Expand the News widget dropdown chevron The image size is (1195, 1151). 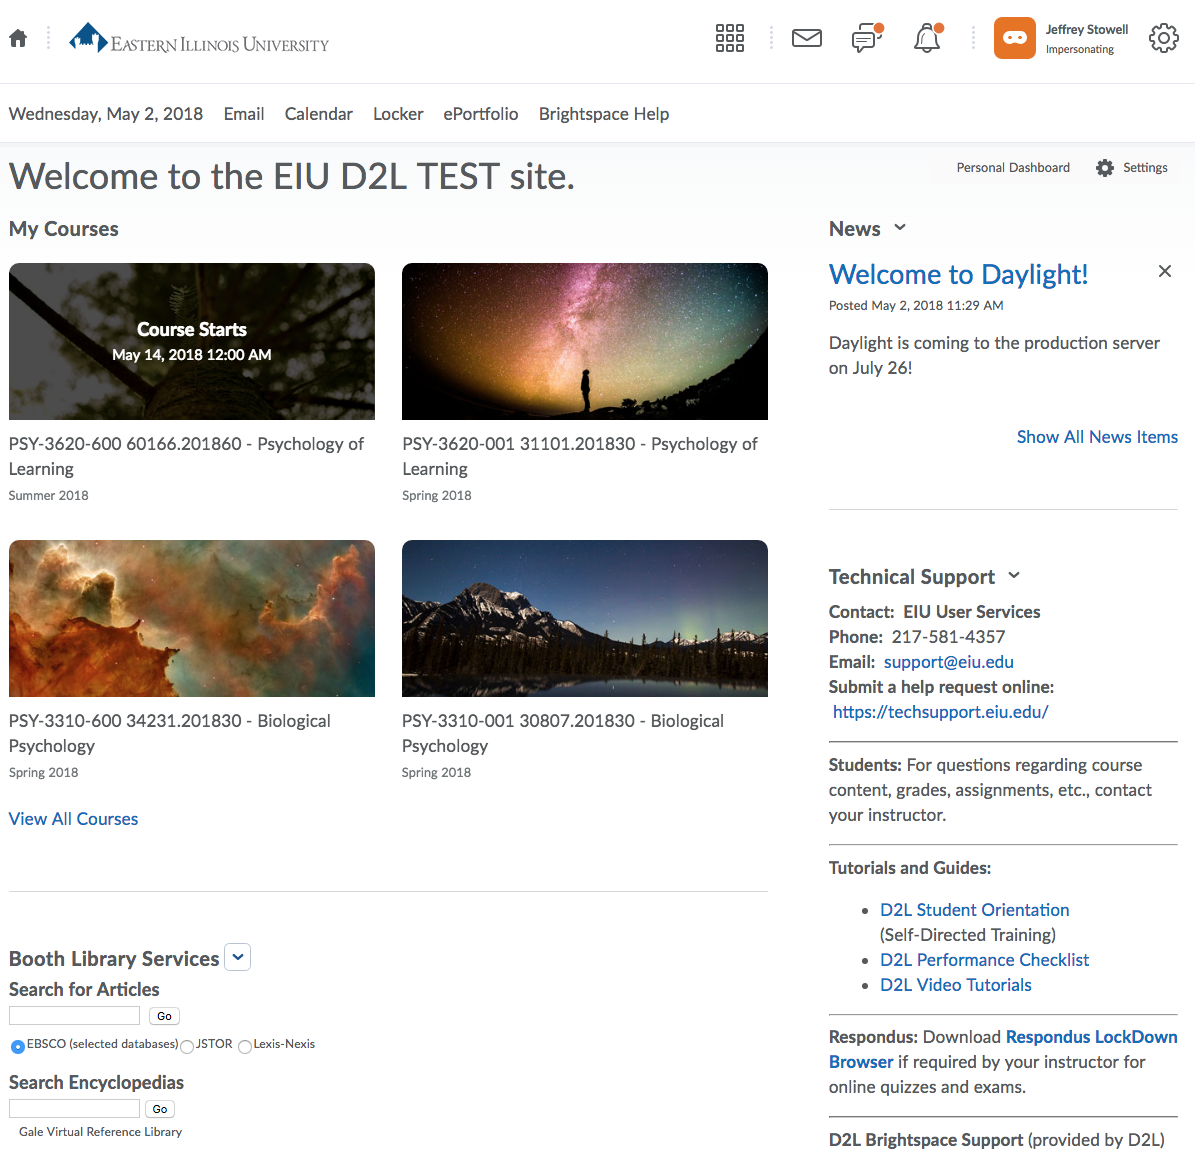point(900,228)
